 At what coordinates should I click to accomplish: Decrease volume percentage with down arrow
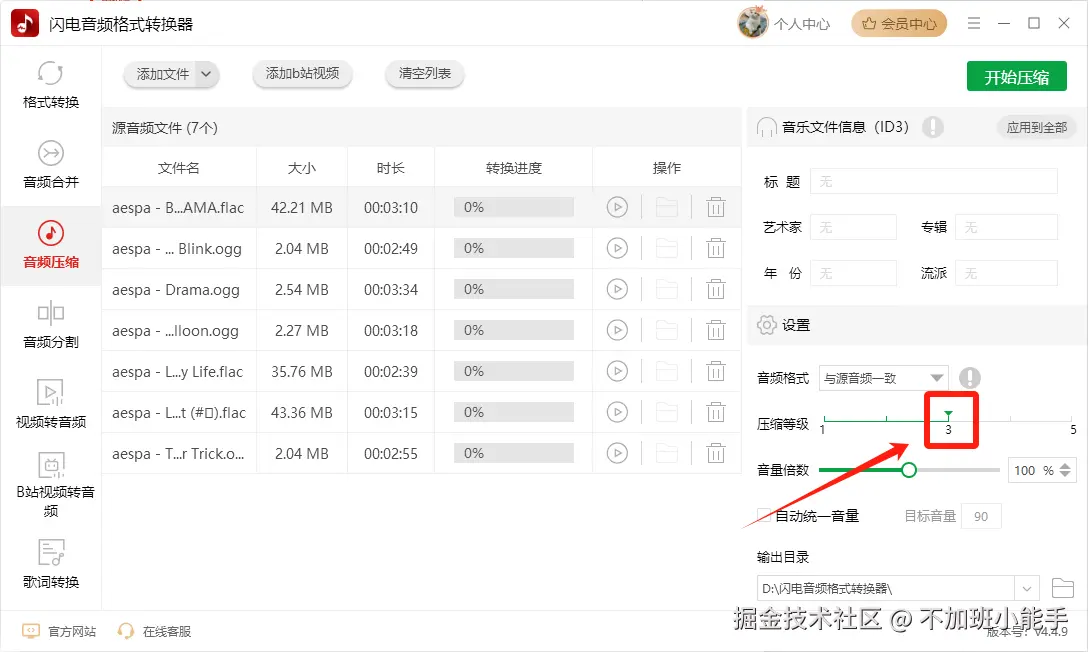(1065, 475)
